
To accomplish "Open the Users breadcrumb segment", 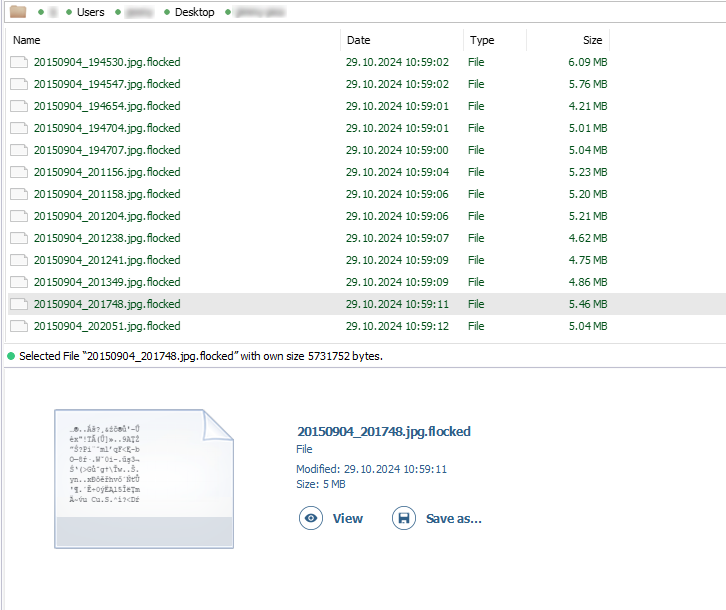I will [90, 12].
